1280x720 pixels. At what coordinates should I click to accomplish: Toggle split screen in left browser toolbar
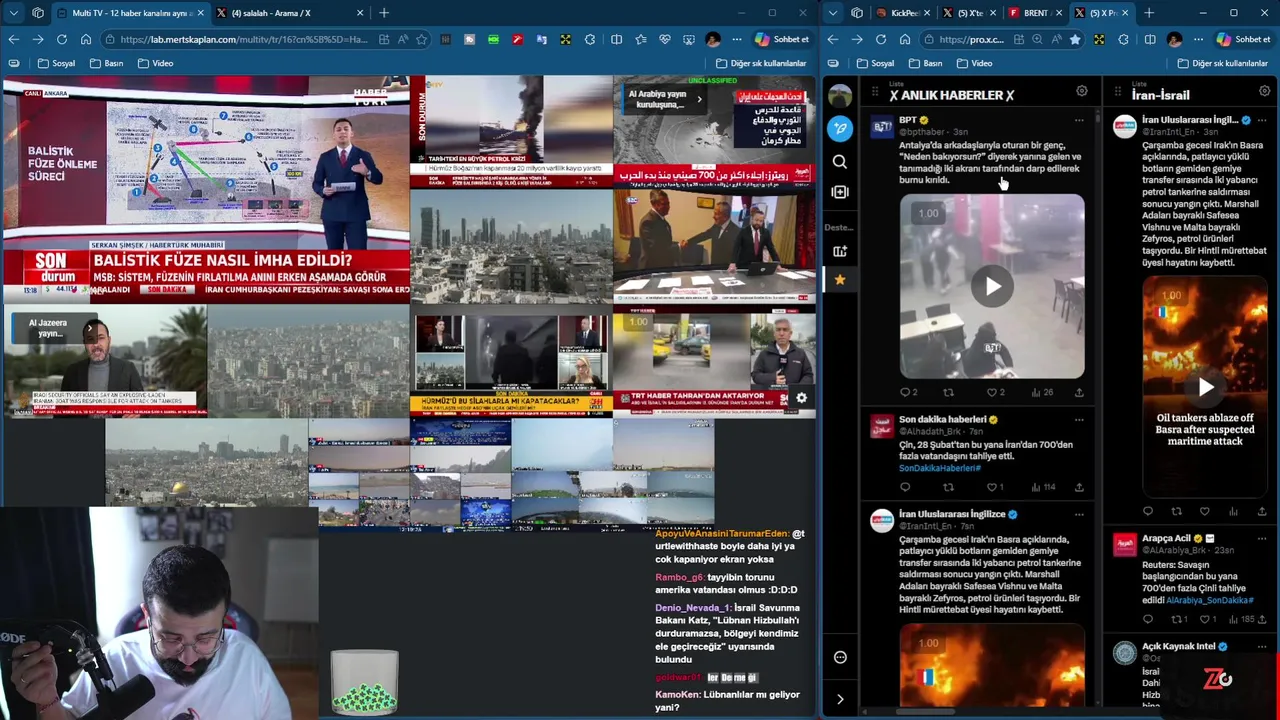coord(616,39)
